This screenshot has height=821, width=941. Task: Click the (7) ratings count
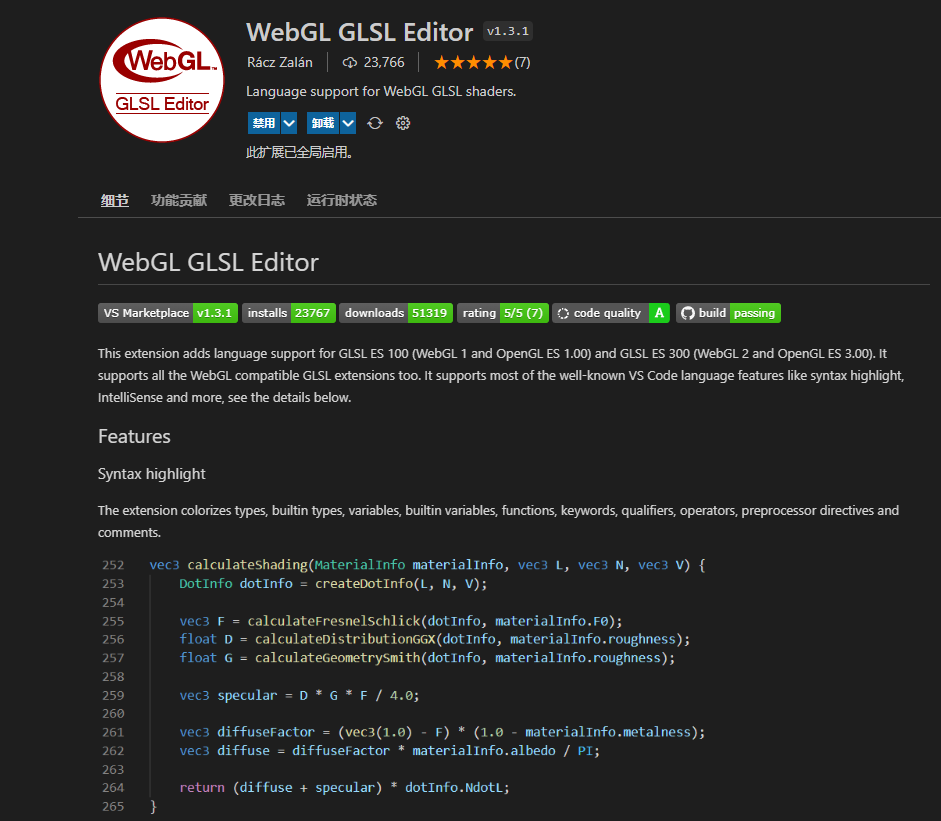[523, 62]
